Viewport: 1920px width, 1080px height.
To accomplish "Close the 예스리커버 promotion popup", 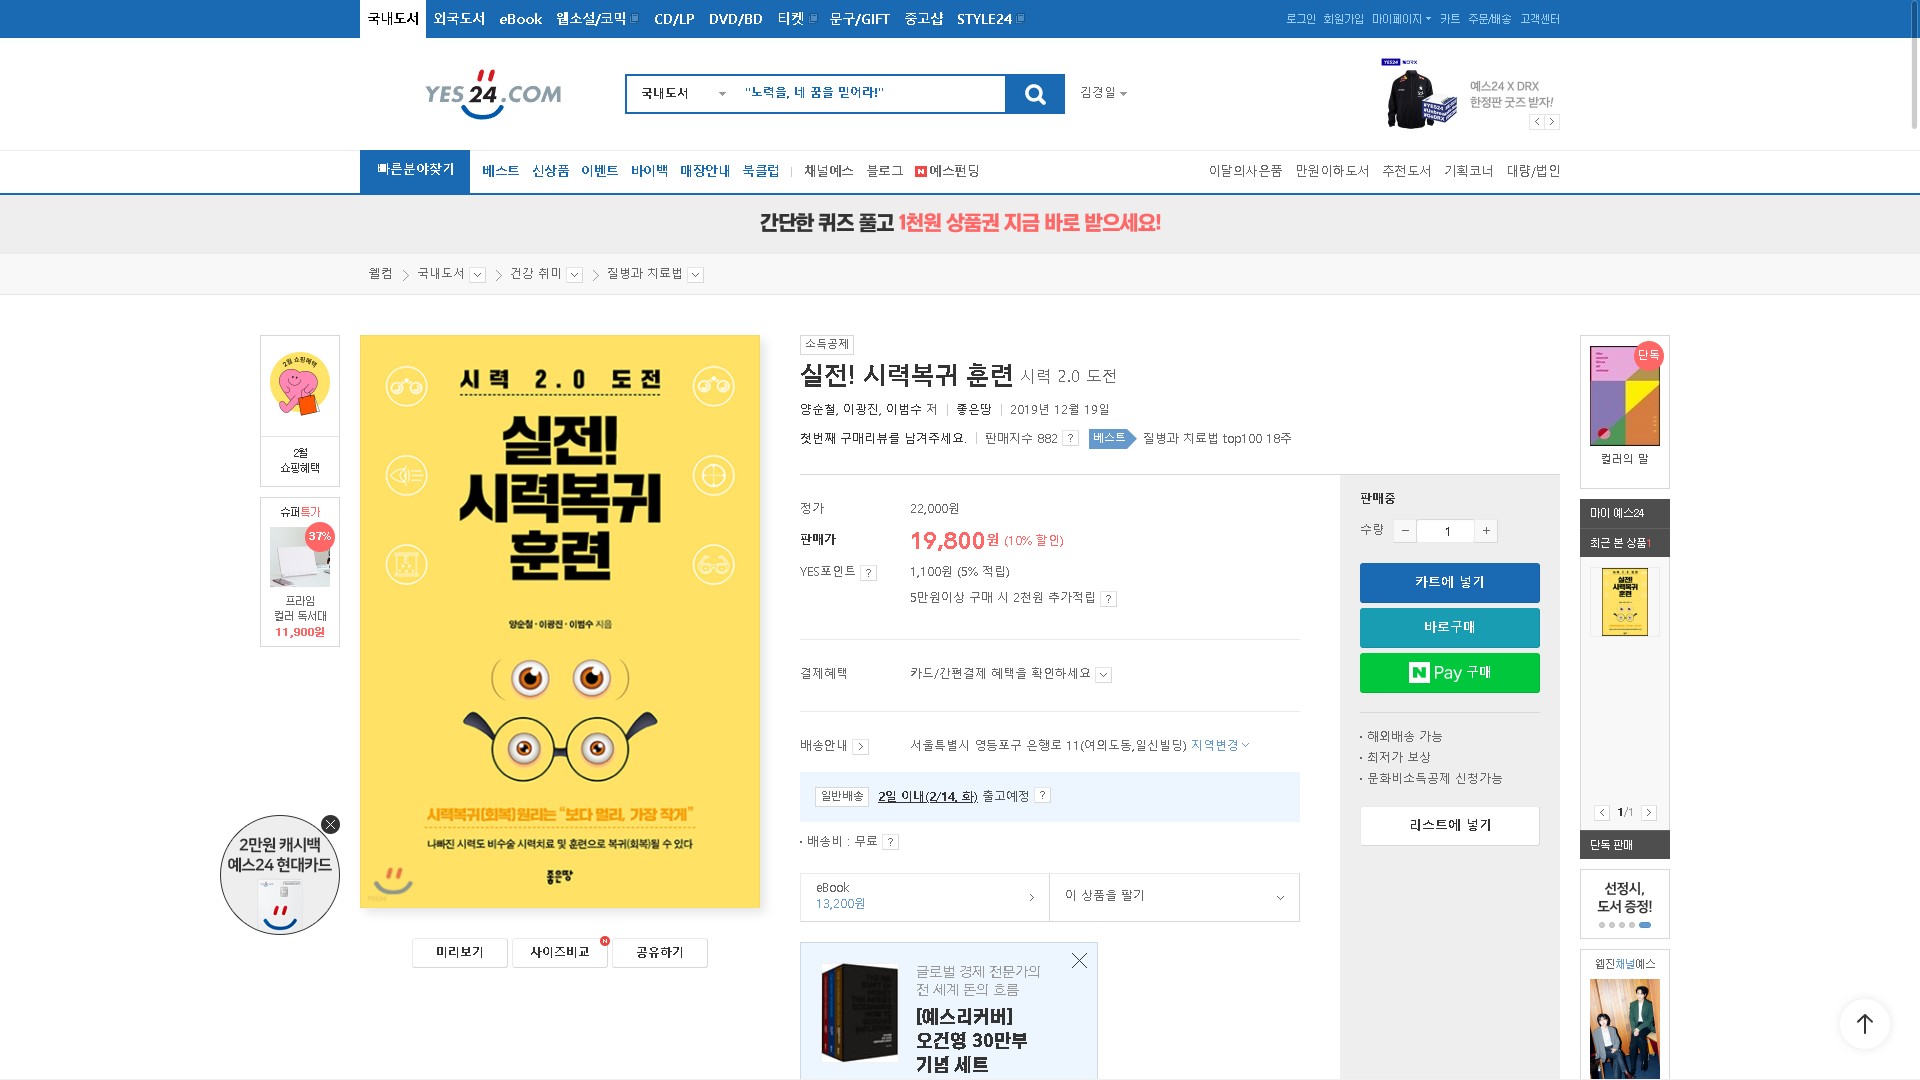I will [1079, 961].
